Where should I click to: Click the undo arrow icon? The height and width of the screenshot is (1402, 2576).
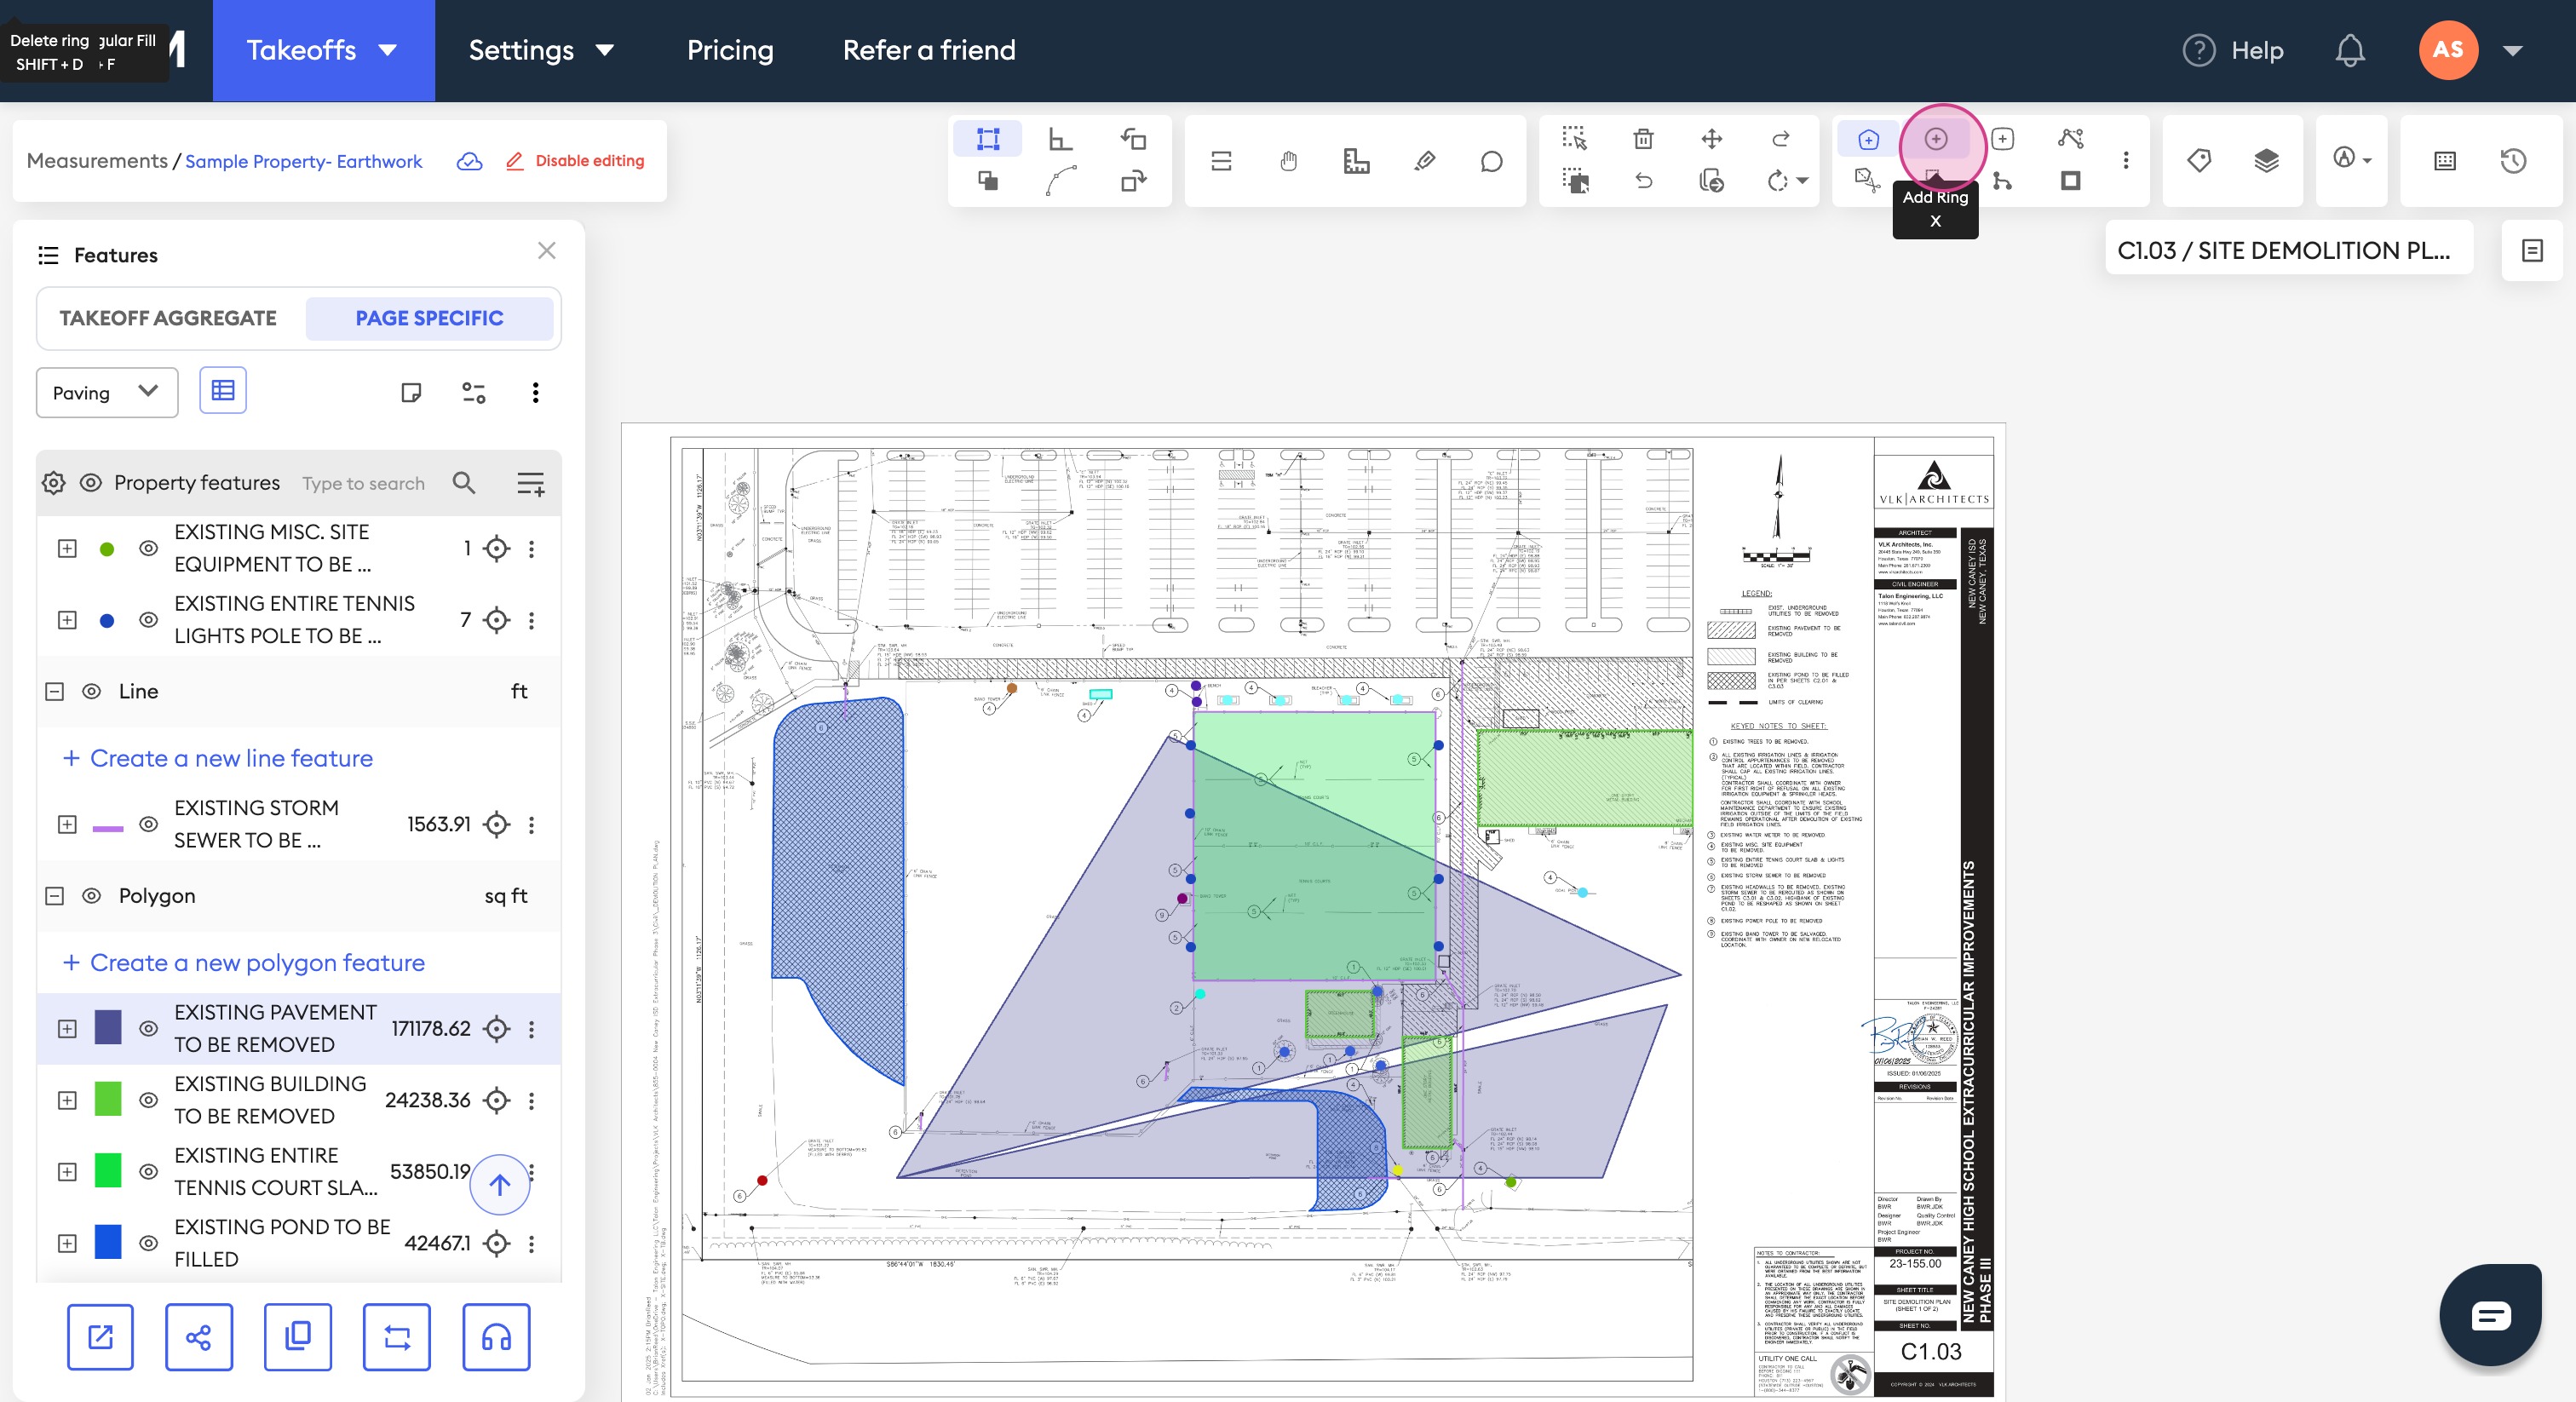pos(1643,181)
